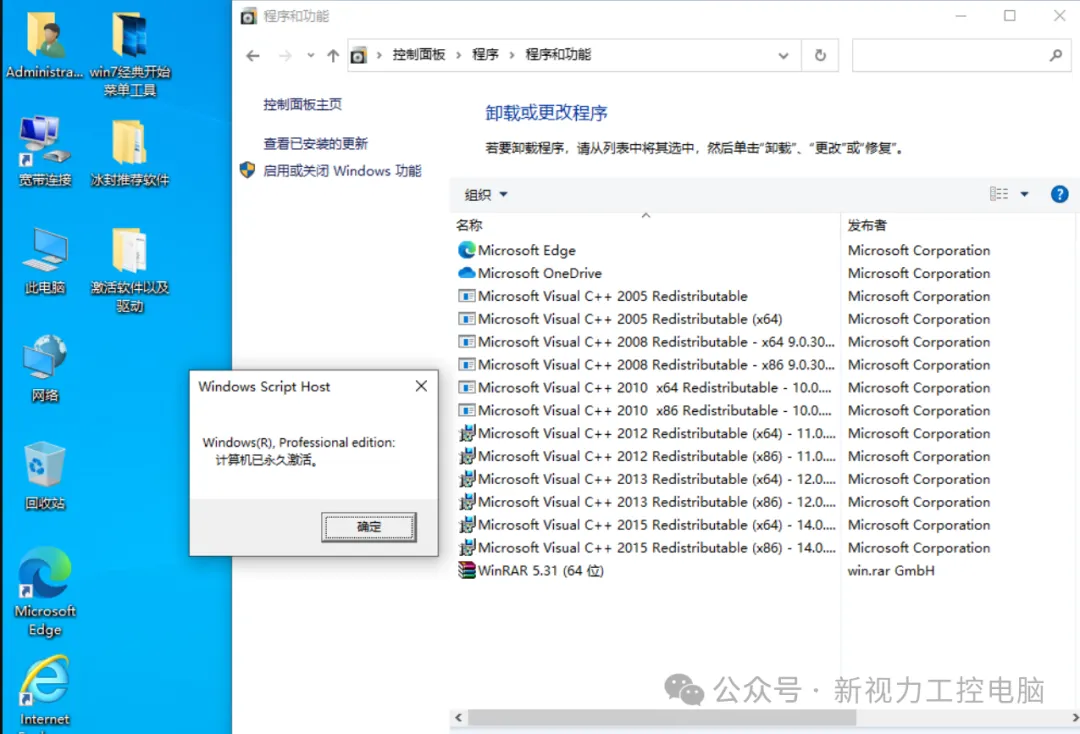Select Visual C++ 2008 Redistributable x64 row
Image resolution: width=1080 pixels, height=734 pixels.
645,342
